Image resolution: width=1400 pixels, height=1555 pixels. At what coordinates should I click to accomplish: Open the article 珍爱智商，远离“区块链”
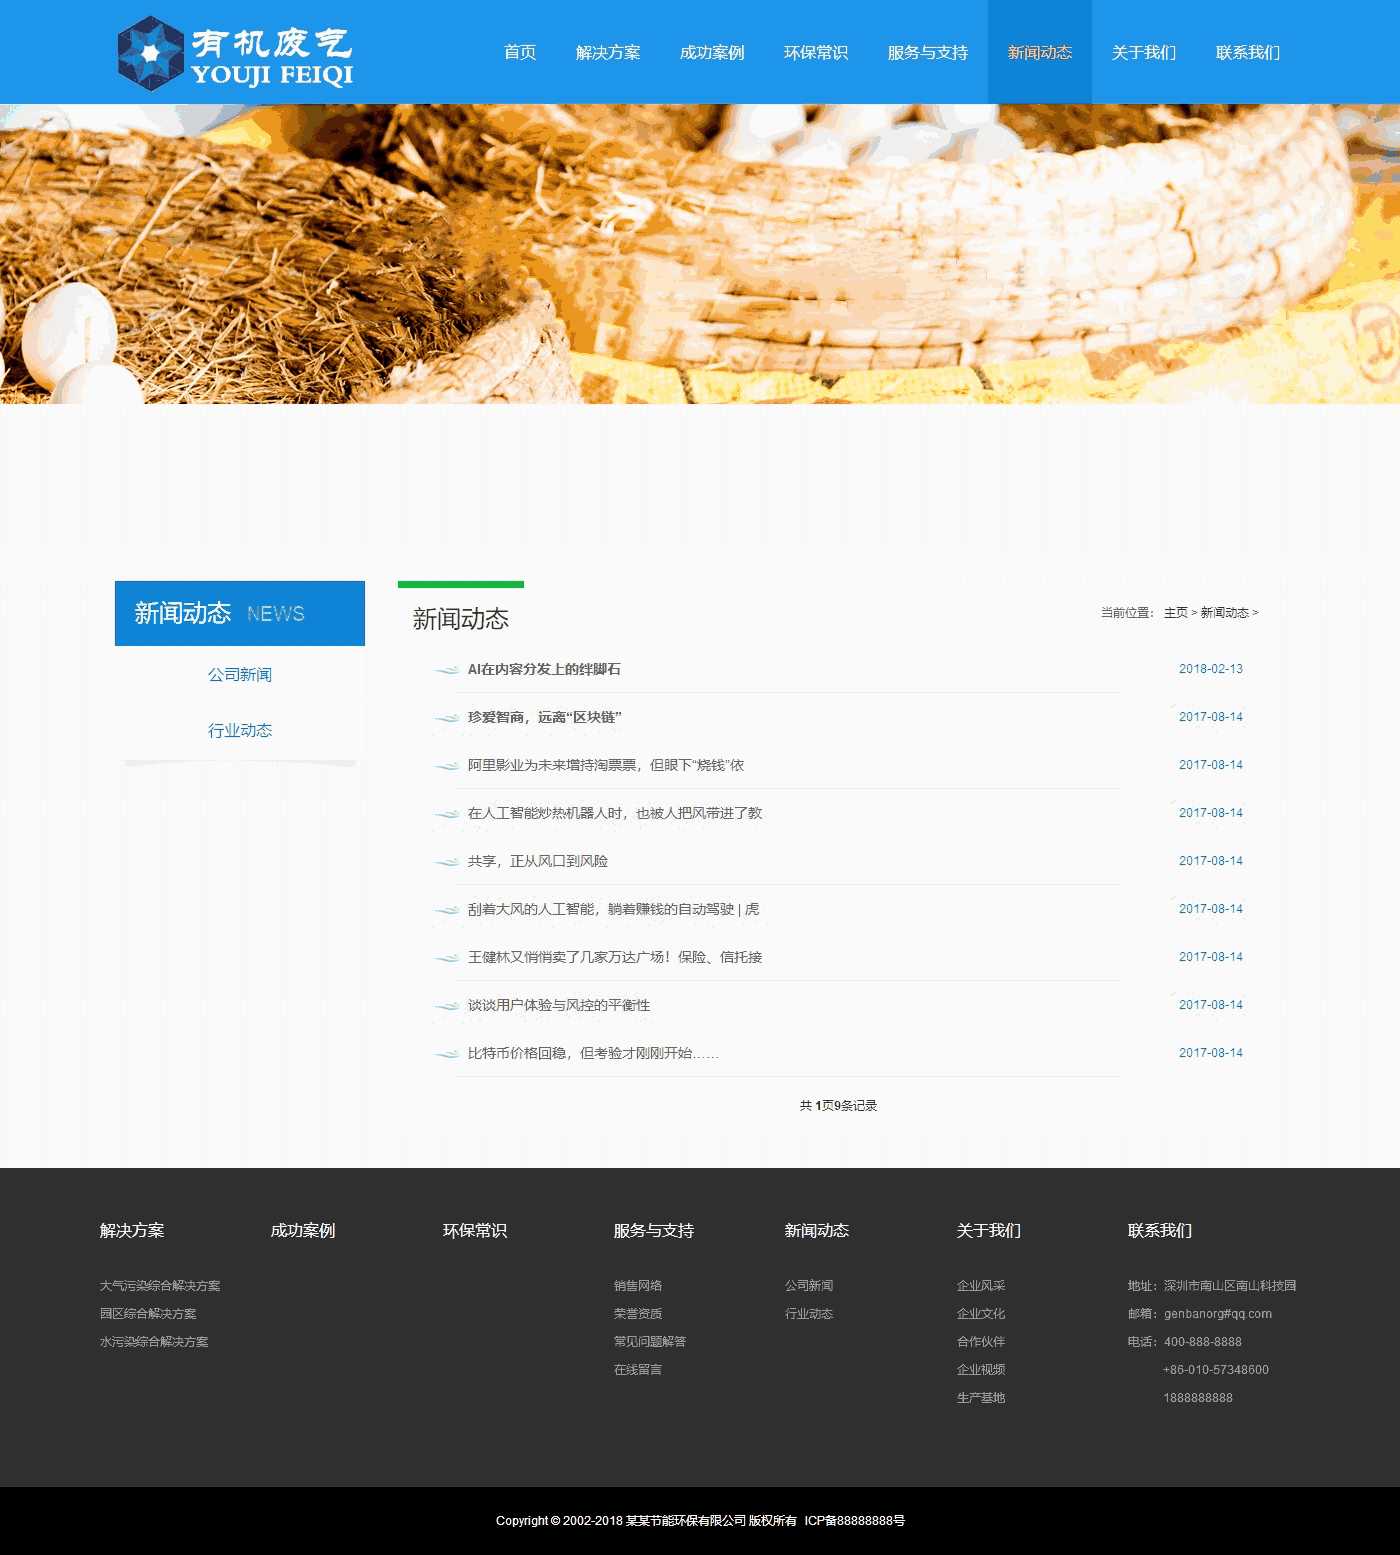[545, 718]
